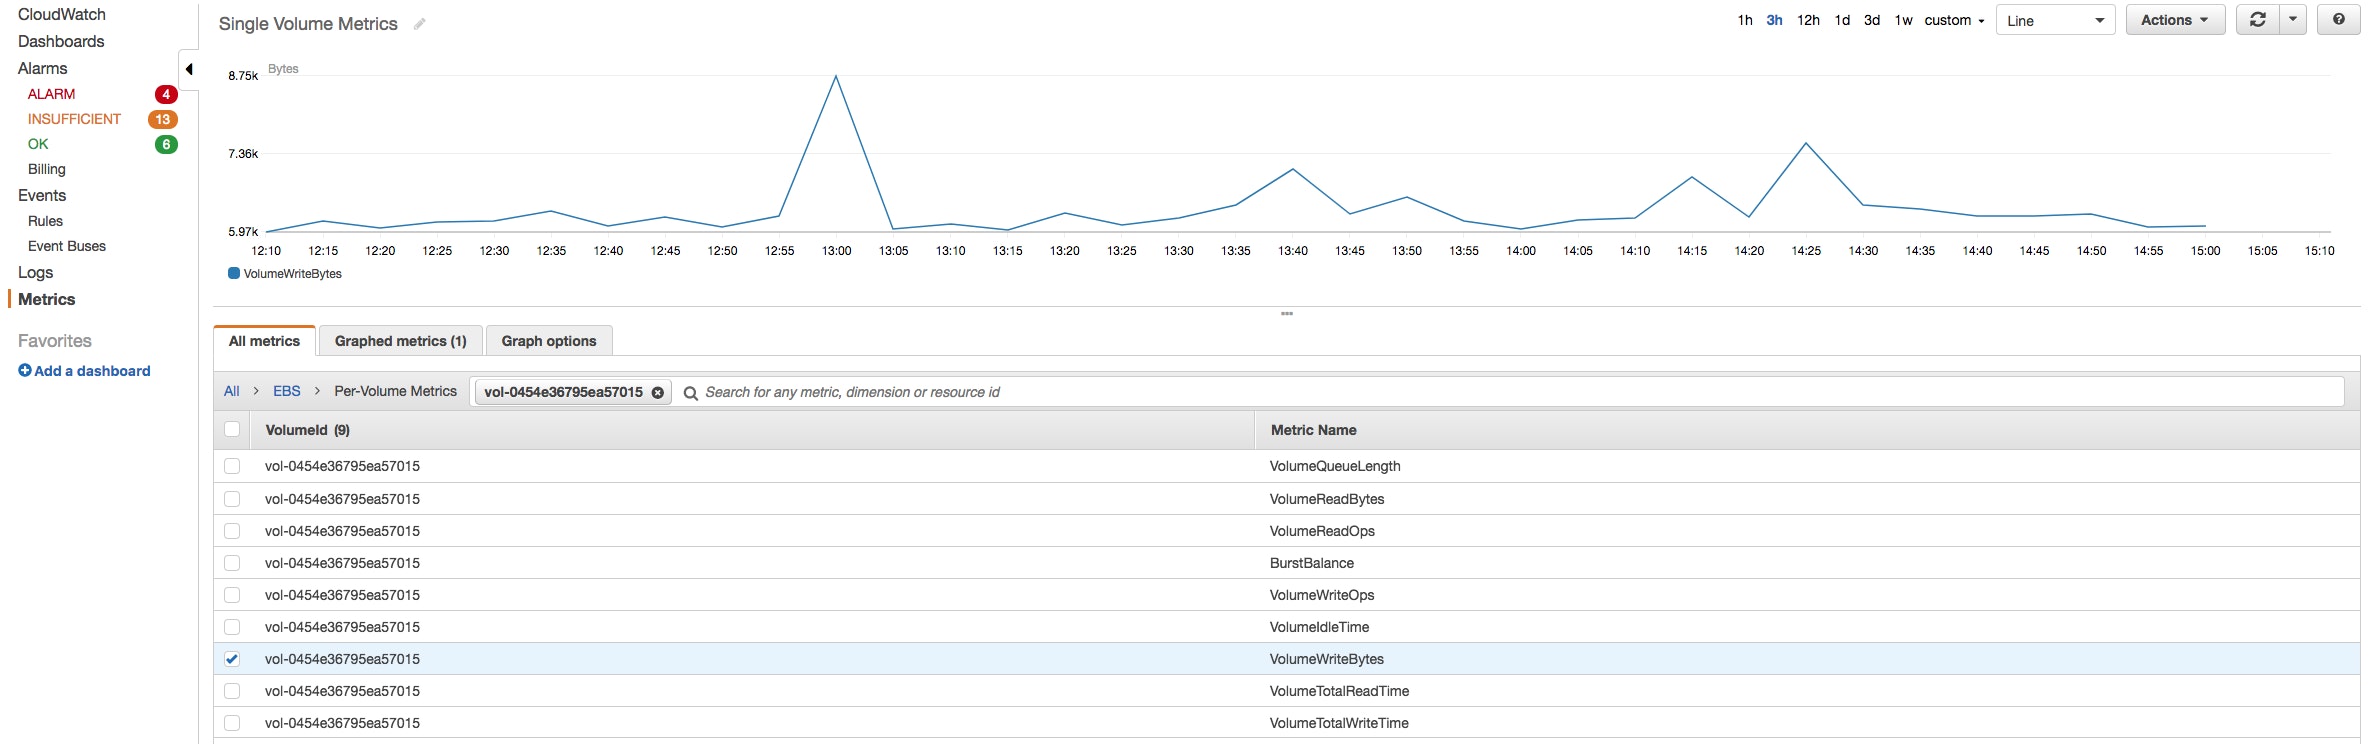Click the red ALARM count badge
The image size is (2369, 744).
(x=166, y=94)
